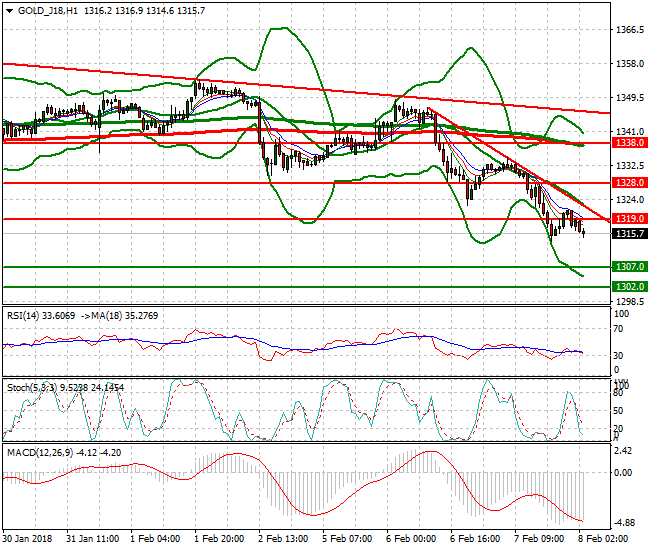Select the Stoch(5,3,3) indicator label
This screenshot has width=650, height=550.
(x=32, y=388)
